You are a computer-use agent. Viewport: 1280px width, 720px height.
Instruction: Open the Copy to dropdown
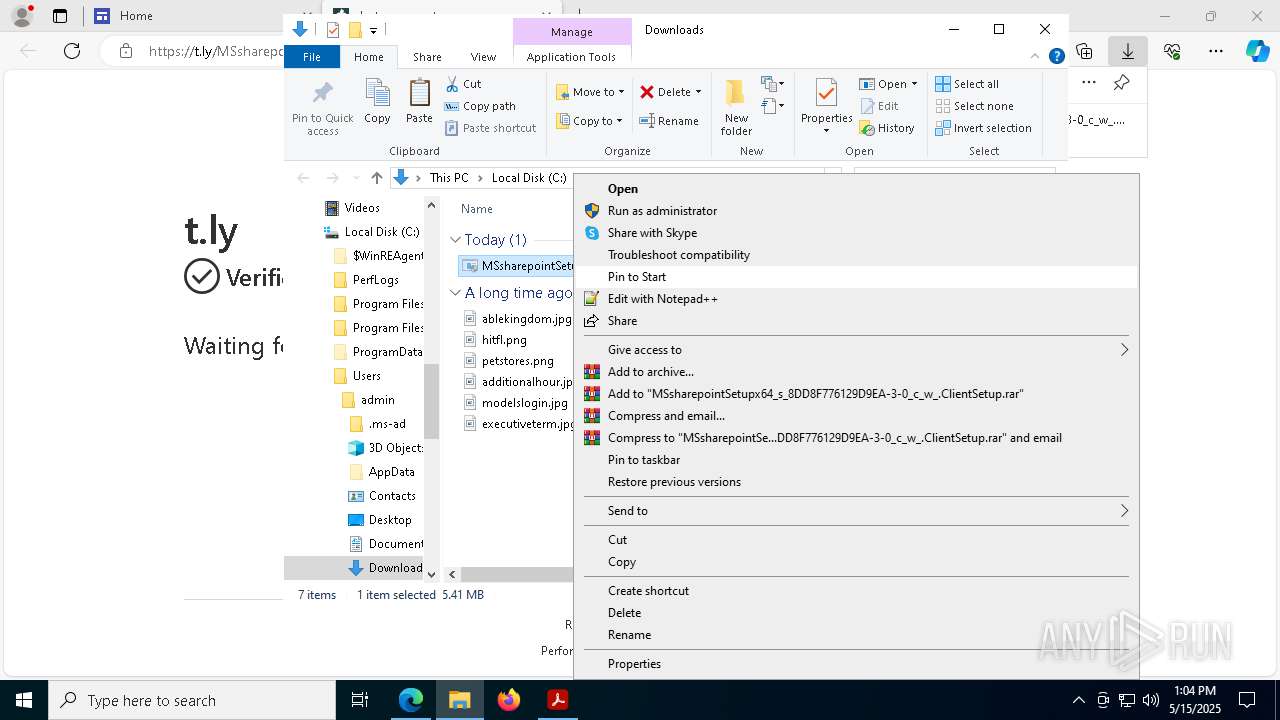(589, 121)
